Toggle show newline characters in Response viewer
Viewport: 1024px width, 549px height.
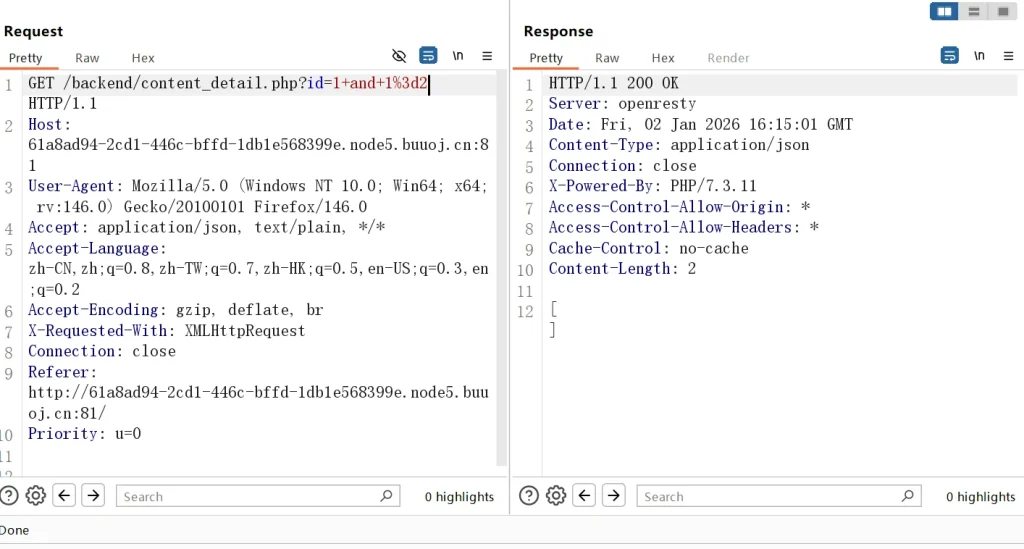(979, 56)
